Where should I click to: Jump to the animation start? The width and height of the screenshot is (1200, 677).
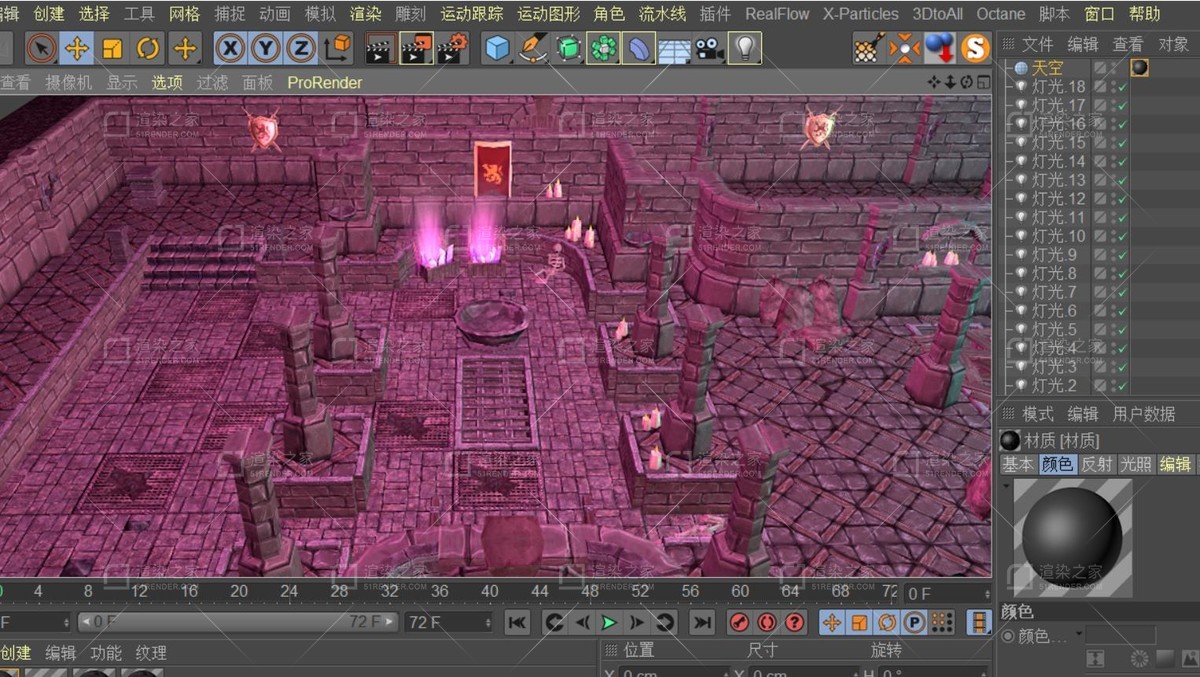[x=517, y=623]
